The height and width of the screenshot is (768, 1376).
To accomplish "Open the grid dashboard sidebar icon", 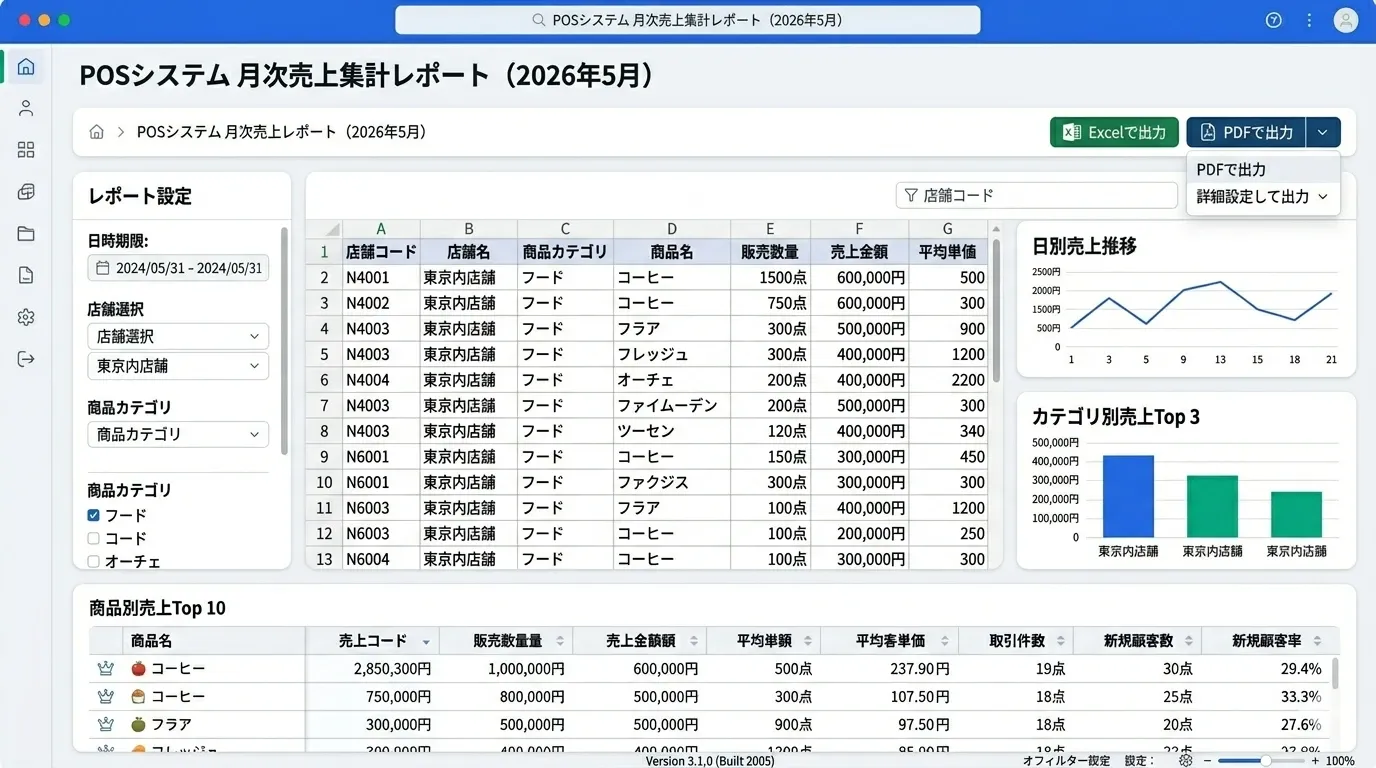I will (26, 150).
